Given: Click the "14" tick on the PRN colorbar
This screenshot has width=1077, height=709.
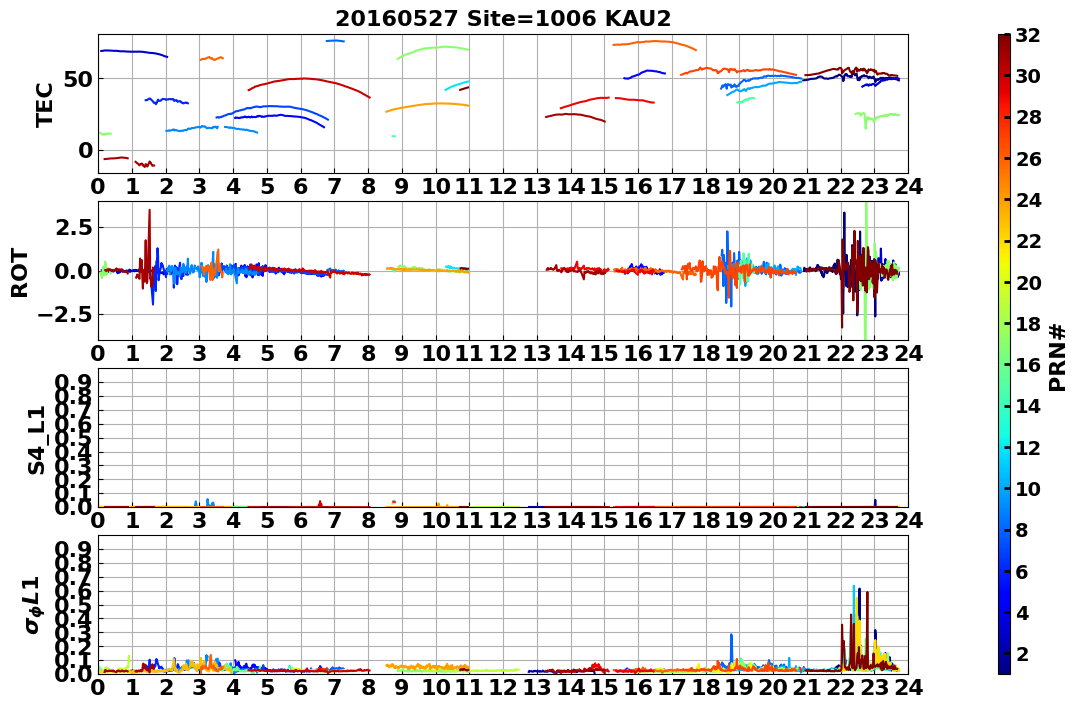Looking at the screenshot, I should (x=1028, y=406).
